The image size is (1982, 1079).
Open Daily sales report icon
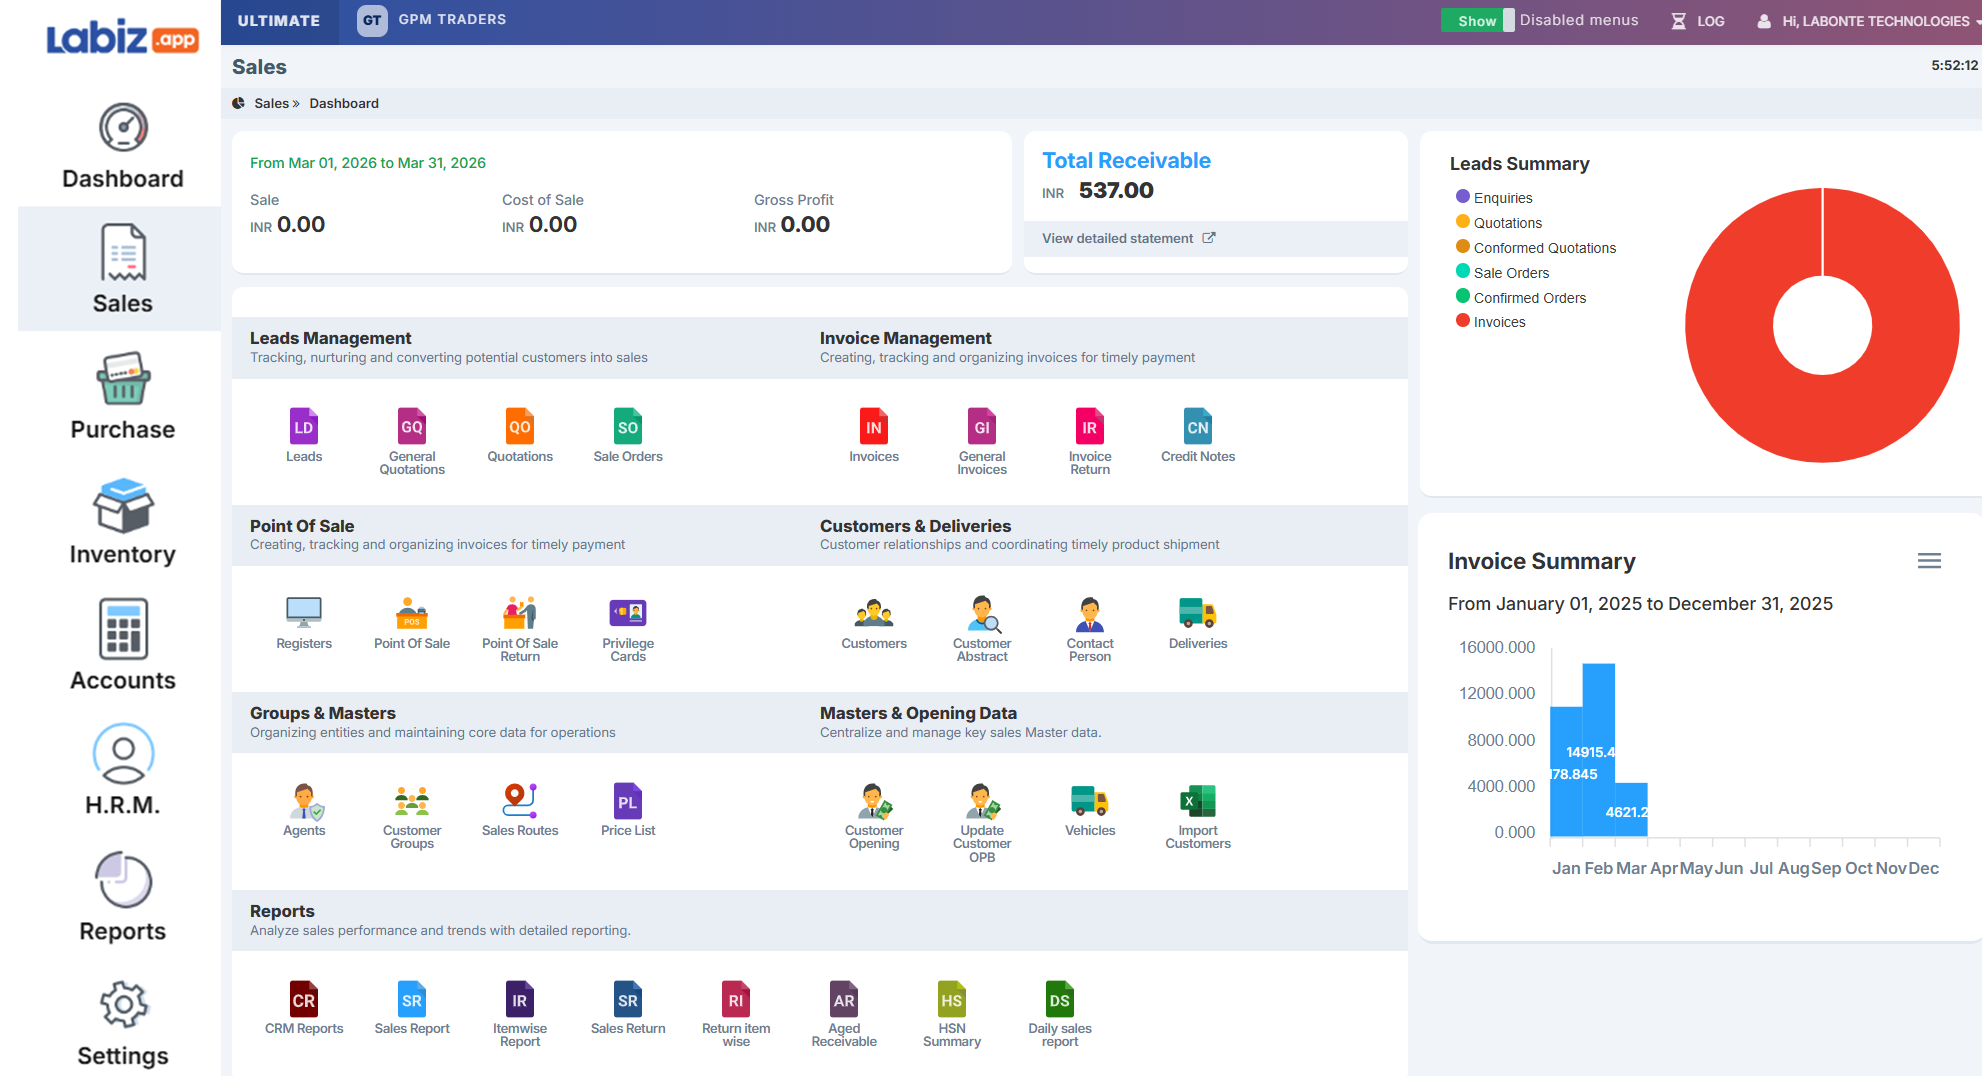(x=1060, y=999)
